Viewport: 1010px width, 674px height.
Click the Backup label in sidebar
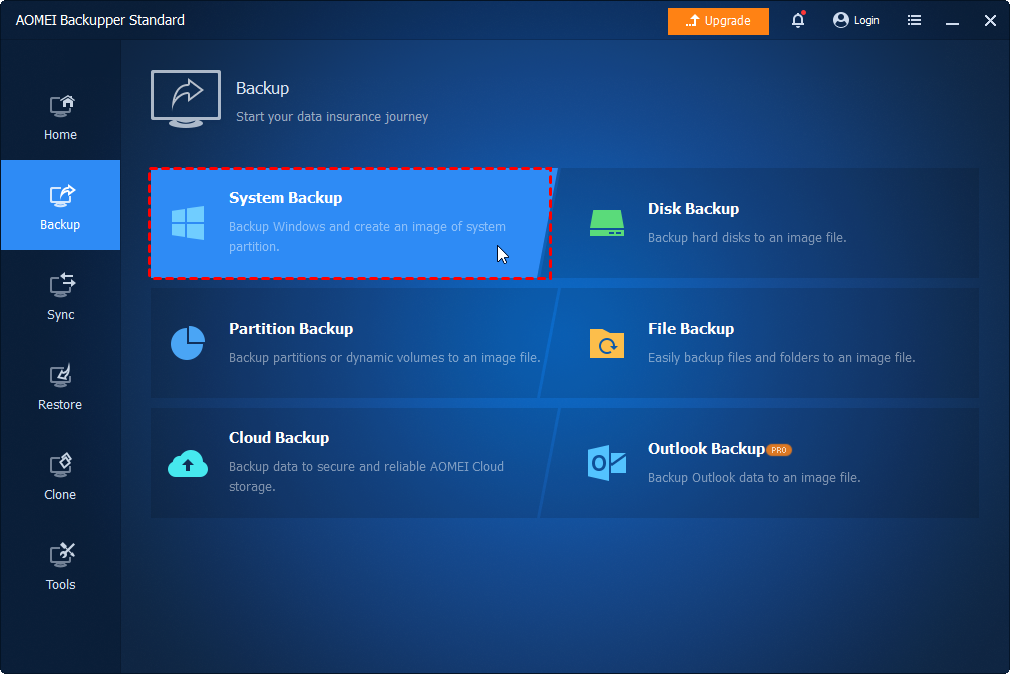(60, 224)
